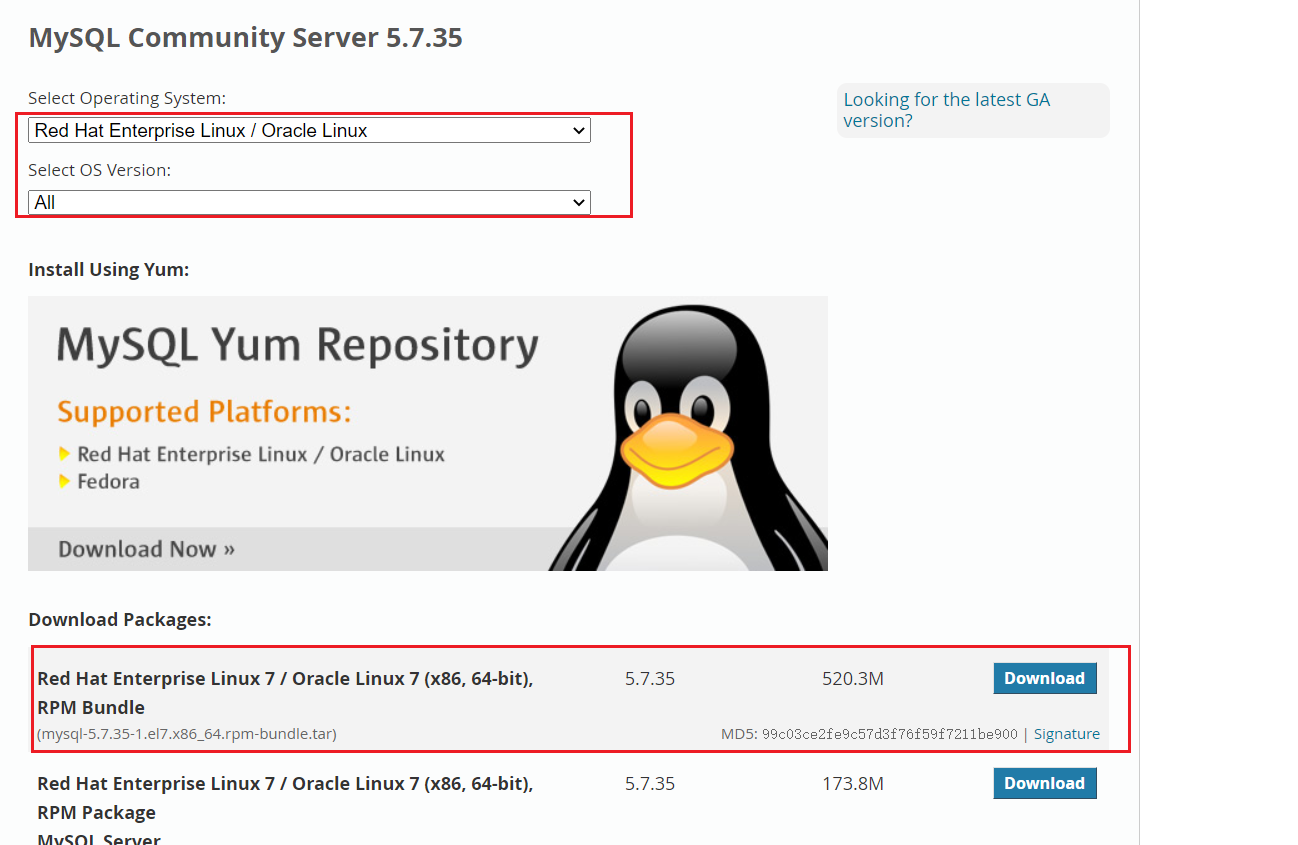1298x845 pixels.
Task: Click the 'MySQL Community Server 5.7.35' heading
Action: [x=245, y=38]
